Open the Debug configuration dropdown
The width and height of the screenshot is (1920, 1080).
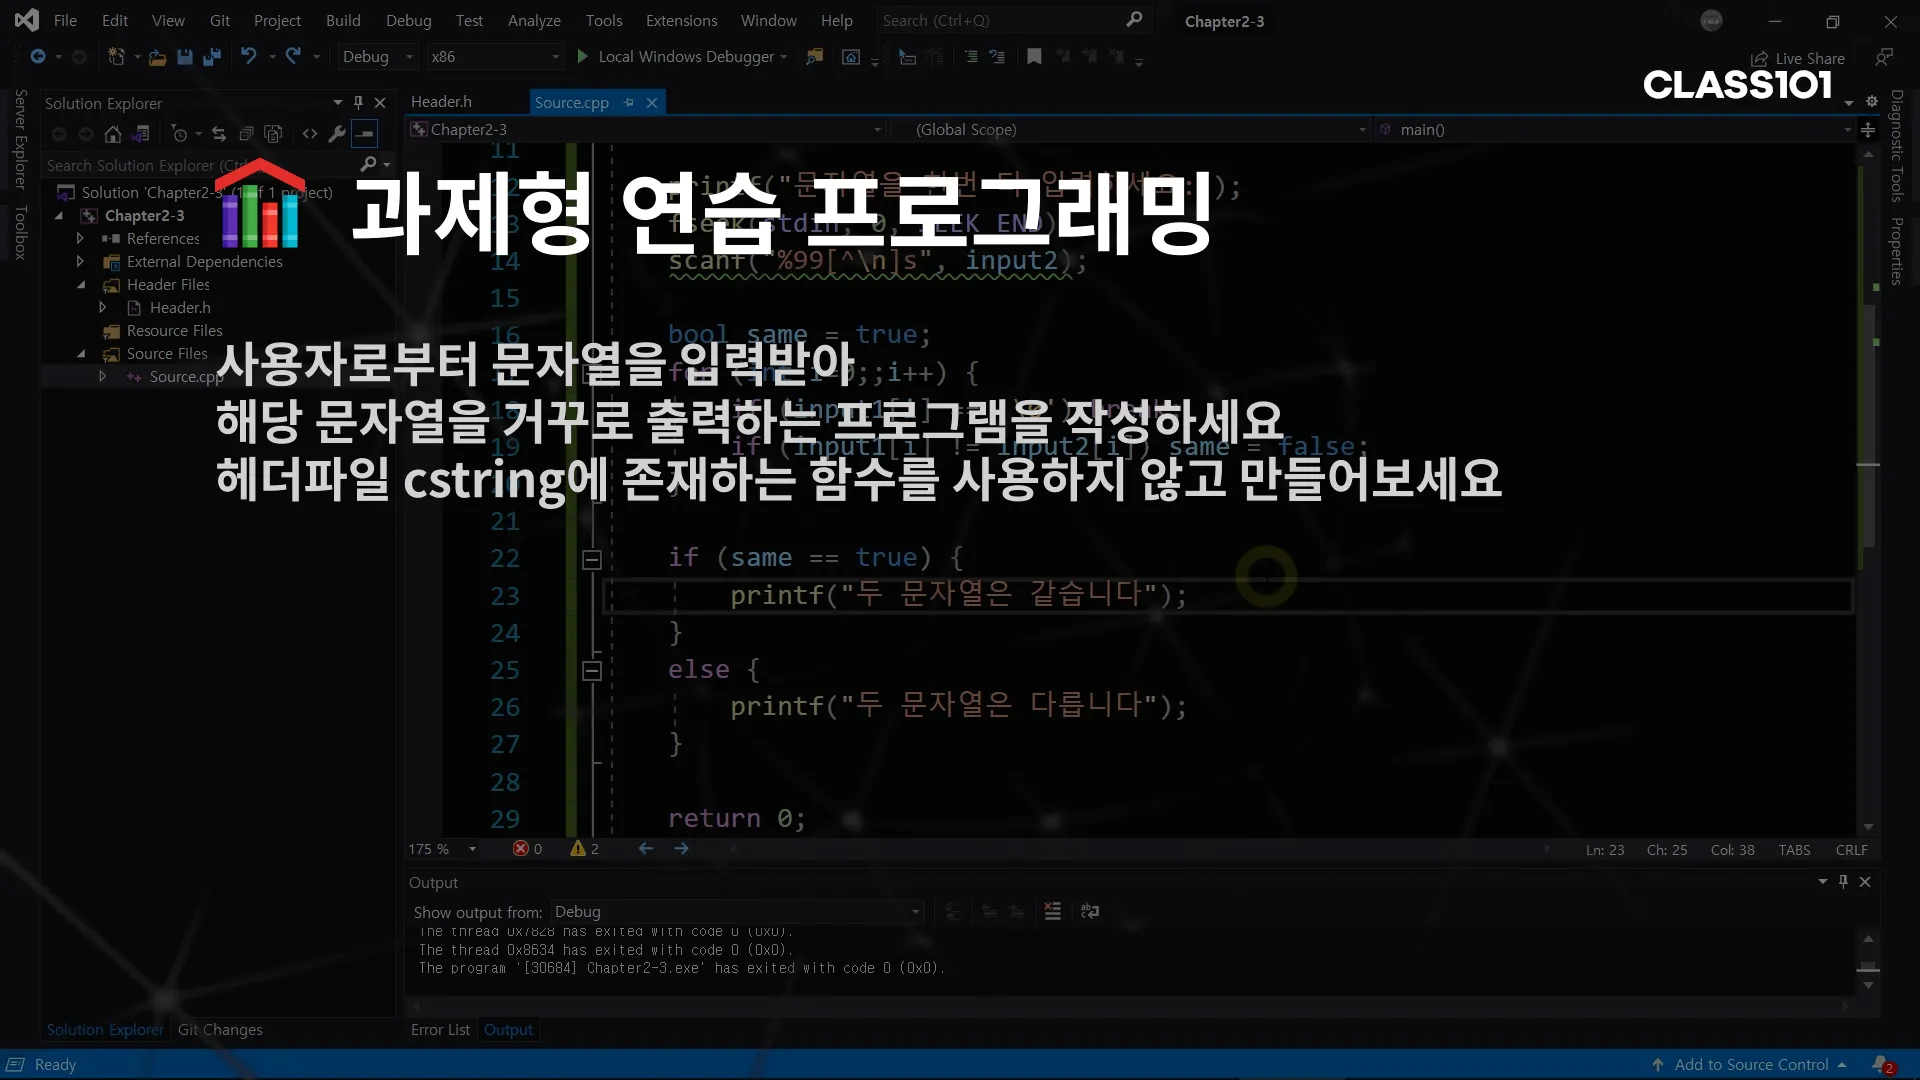377,57
